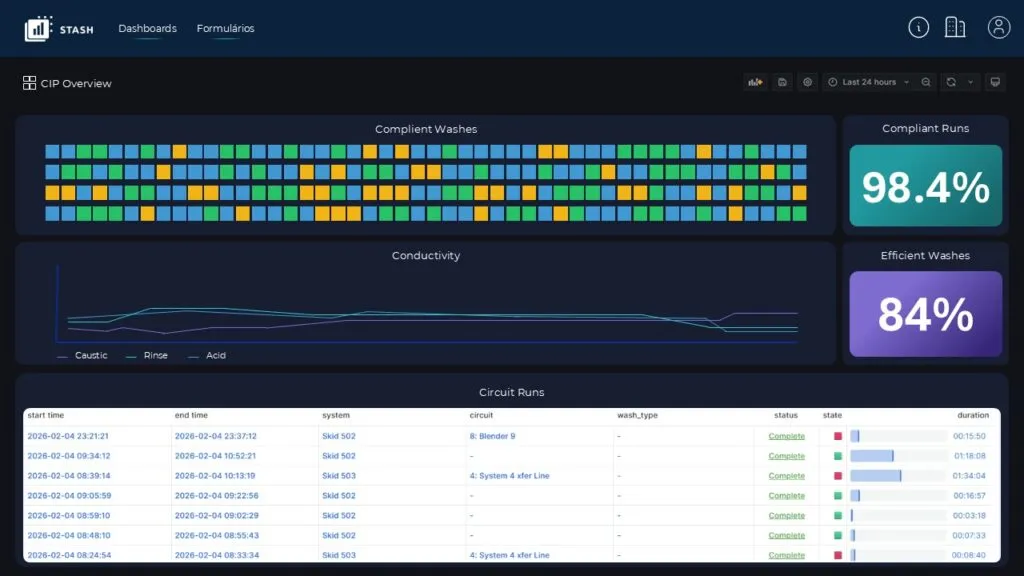The width and height of the screenshot is (1024, 576).
Task: Open the info icon in the header
Action: coord(918,28)
